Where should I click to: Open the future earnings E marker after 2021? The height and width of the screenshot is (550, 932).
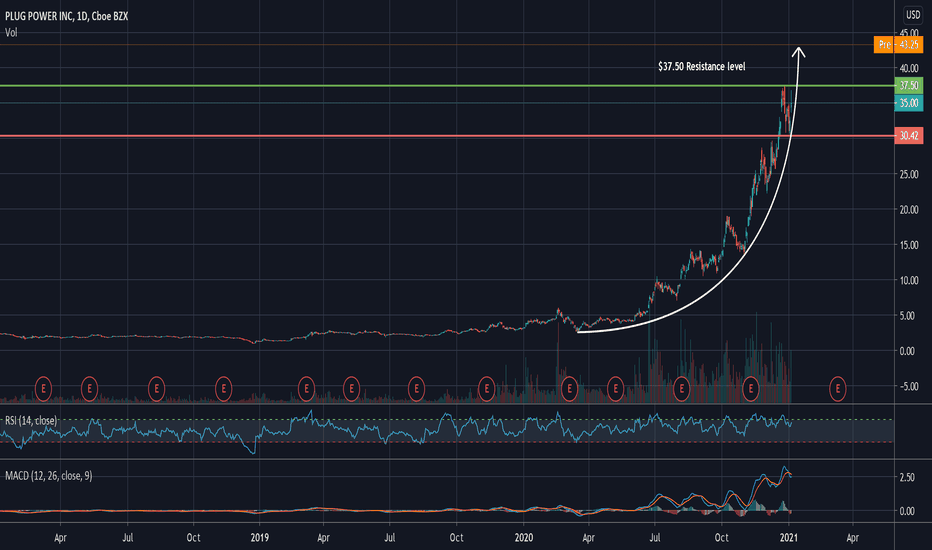coord(837,389)
